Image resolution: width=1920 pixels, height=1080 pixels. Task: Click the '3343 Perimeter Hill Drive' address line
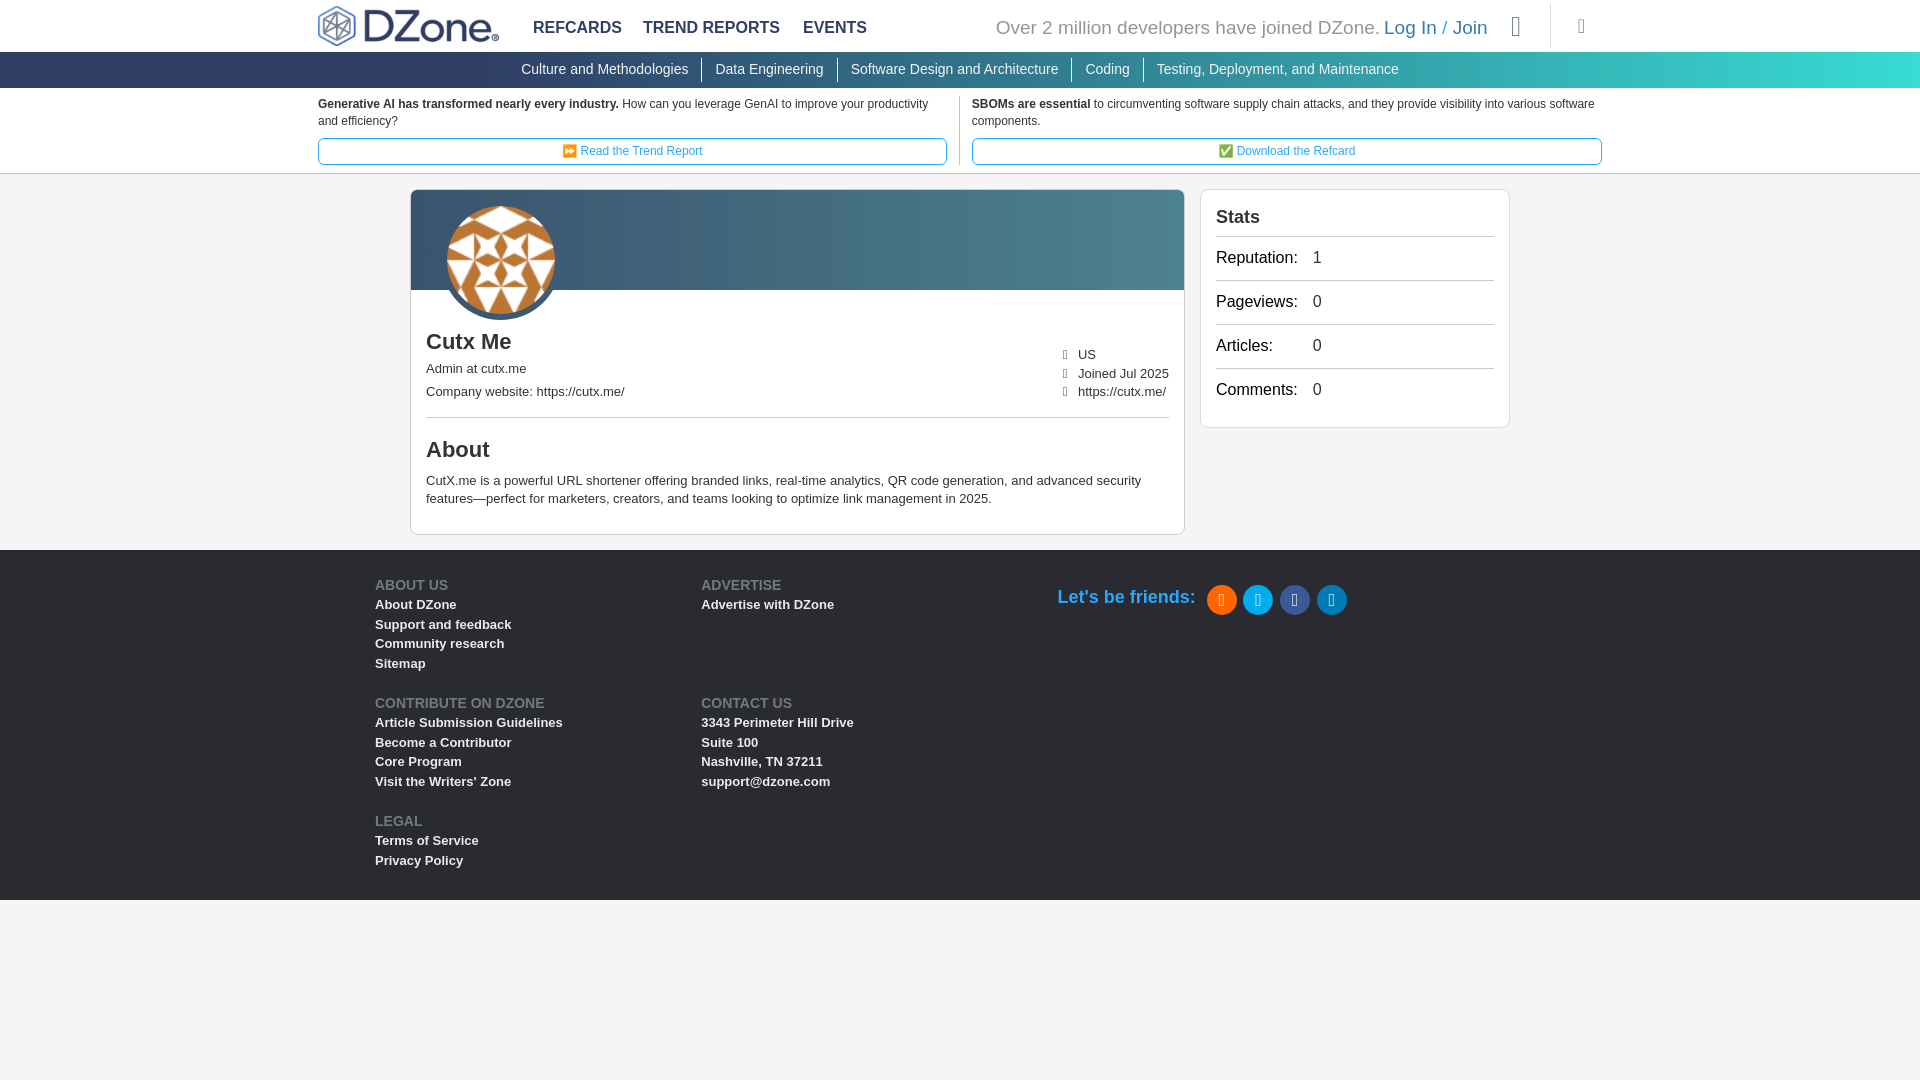pos(777,723)
